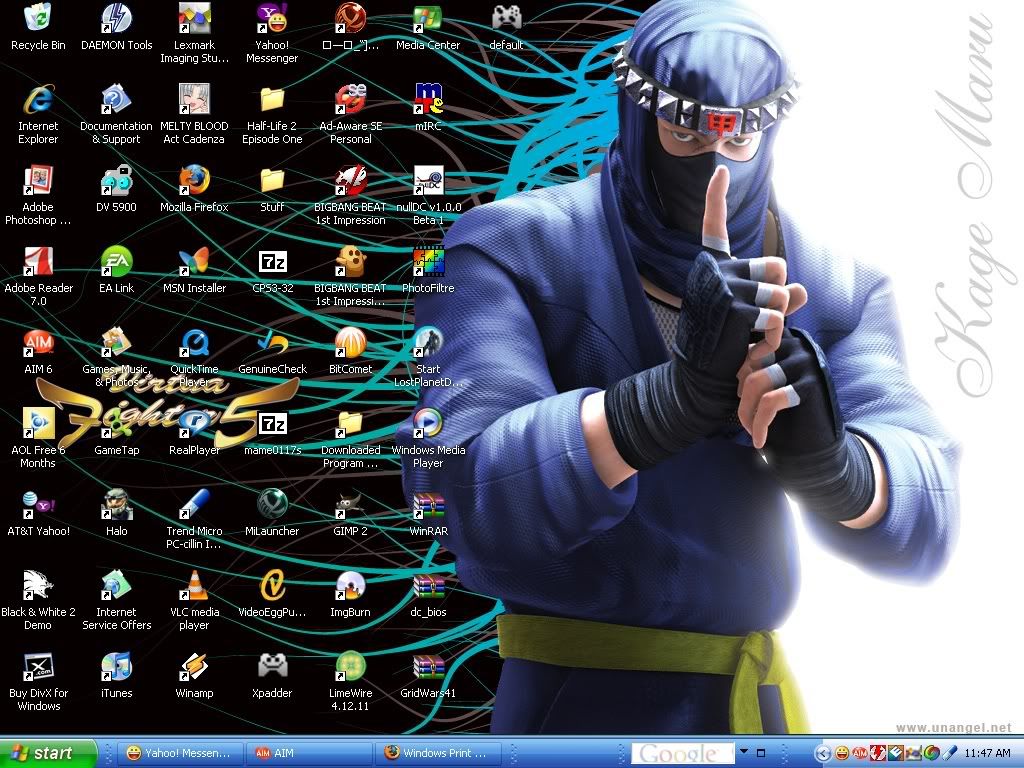Switch to Windows Print taskbar button
This screenshot has height=768, width=1024.
pyautogui.click(x=440, y=753)
